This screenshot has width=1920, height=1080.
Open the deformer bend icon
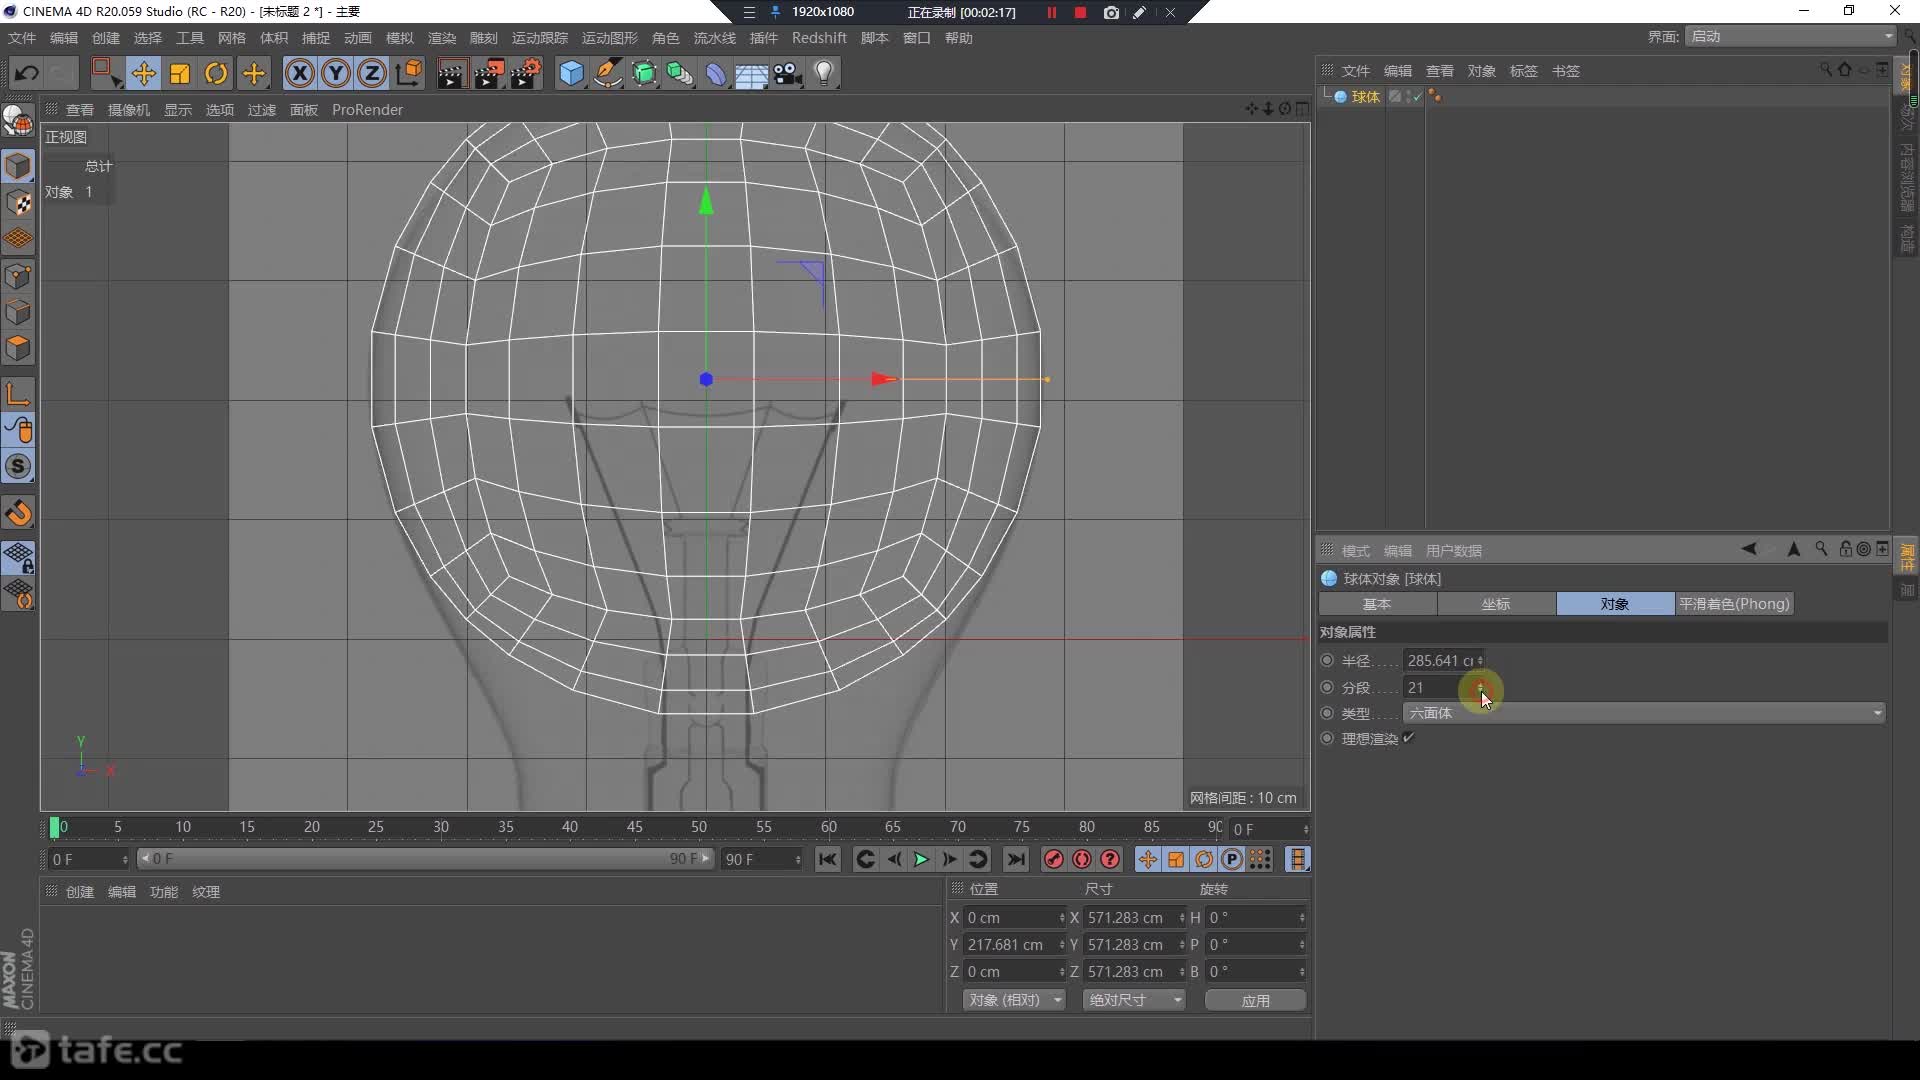click(716, 73)
